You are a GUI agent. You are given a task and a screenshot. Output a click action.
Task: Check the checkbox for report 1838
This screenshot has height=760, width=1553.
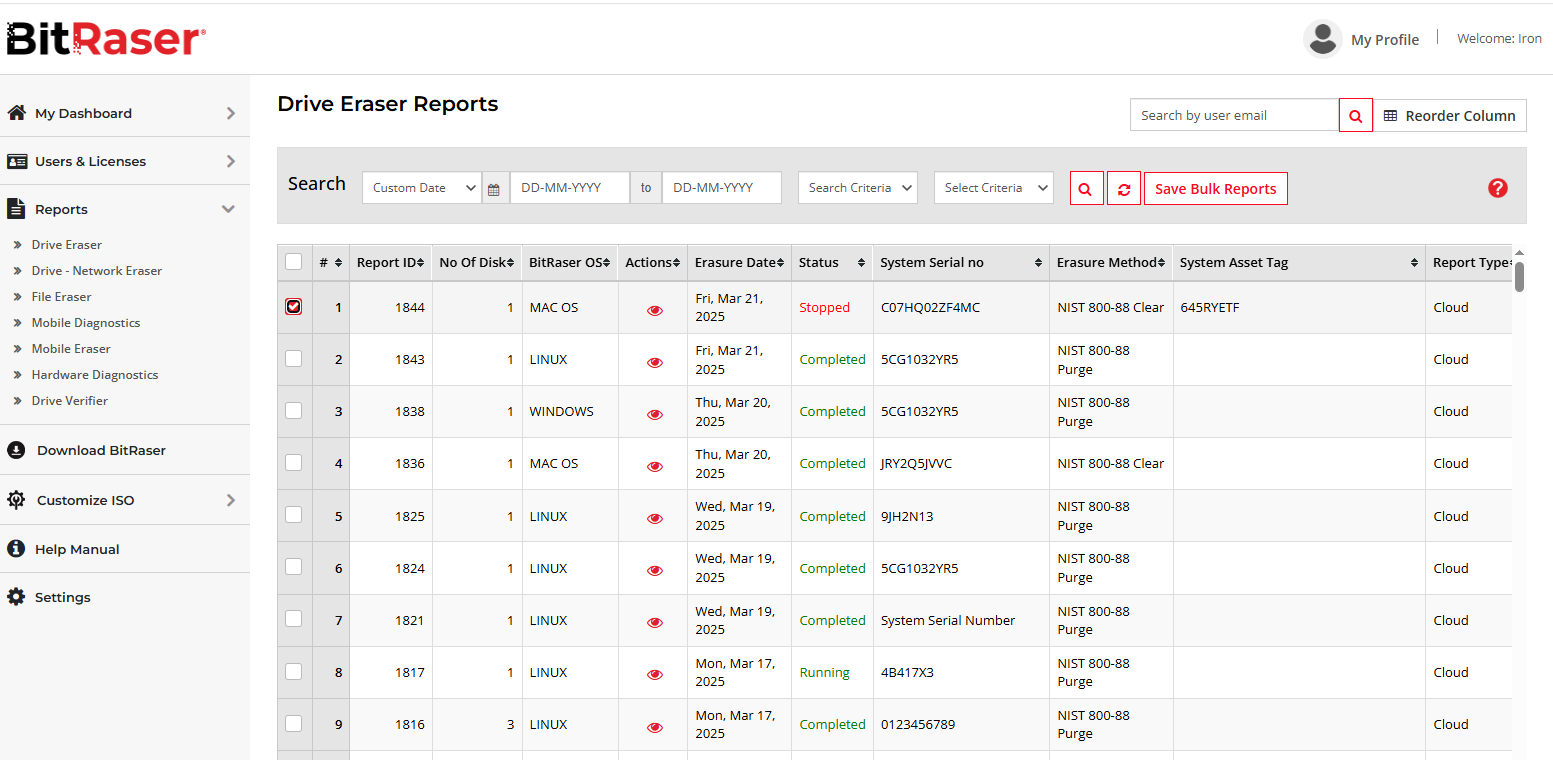pyautogui.click(x=293, y=410)
